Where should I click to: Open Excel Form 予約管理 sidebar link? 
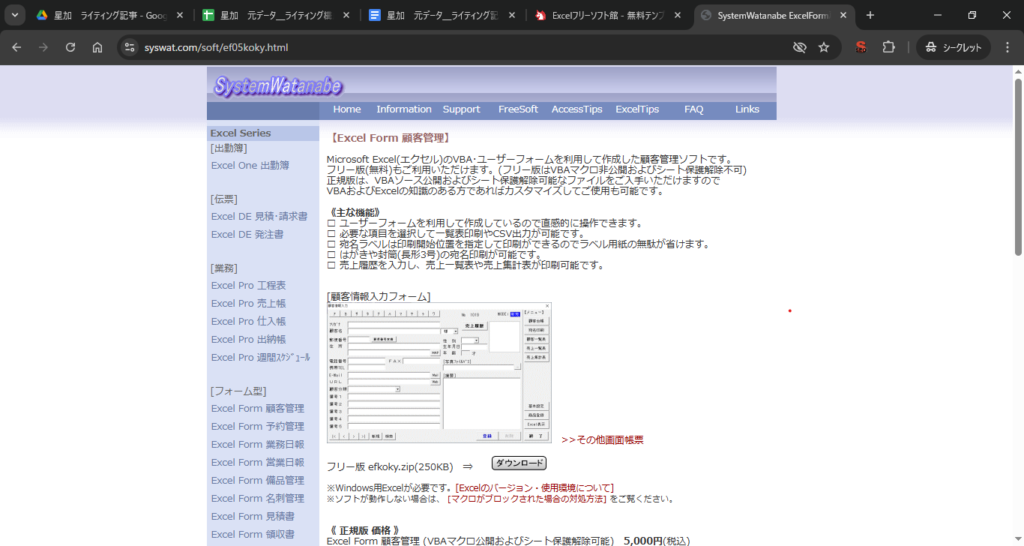[x=257, y=426]
